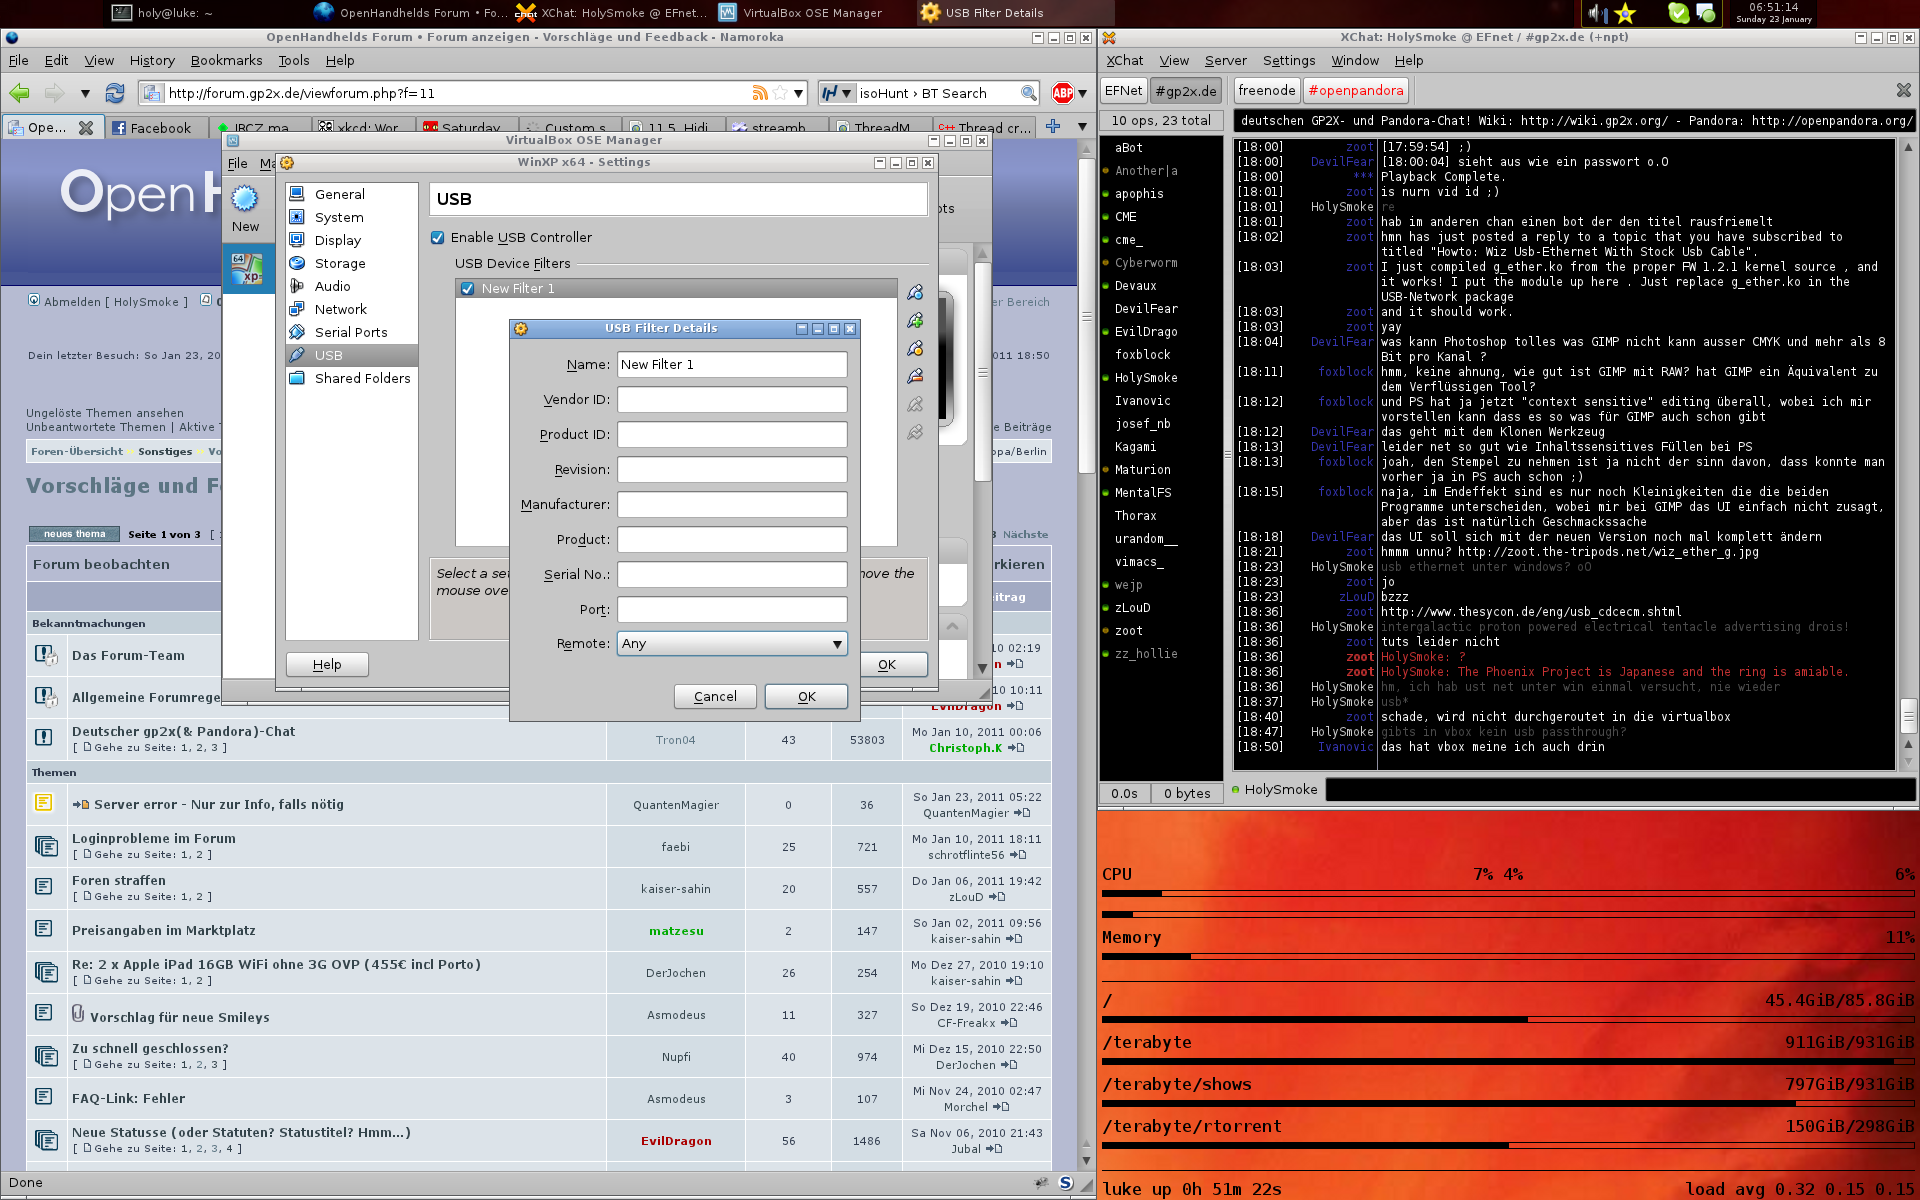Click the Name field 'New Filter 1'
1920x1200 pixels.
(x=732, y=364)
